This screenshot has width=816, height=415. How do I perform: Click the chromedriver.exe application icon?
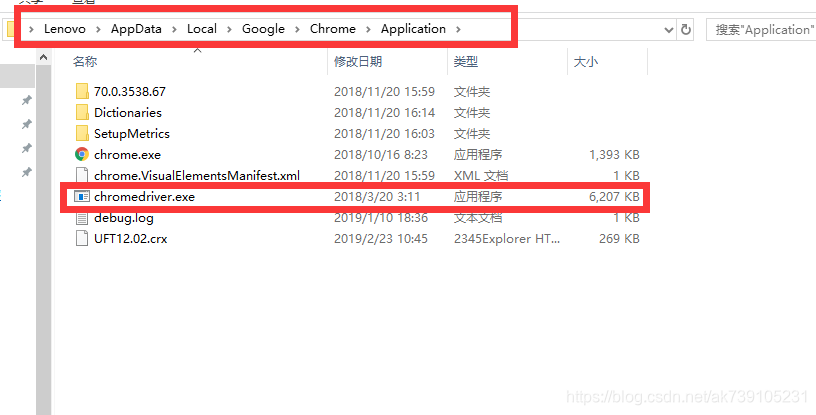[82, 197]
